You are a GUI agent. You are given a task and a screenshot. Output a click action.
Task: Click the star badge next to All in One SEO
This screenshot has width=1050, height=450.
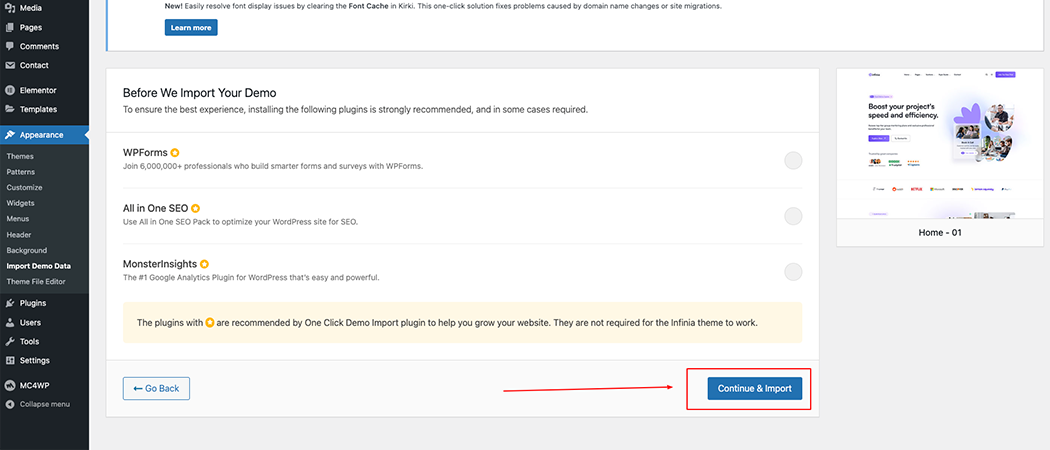point(196,208)
